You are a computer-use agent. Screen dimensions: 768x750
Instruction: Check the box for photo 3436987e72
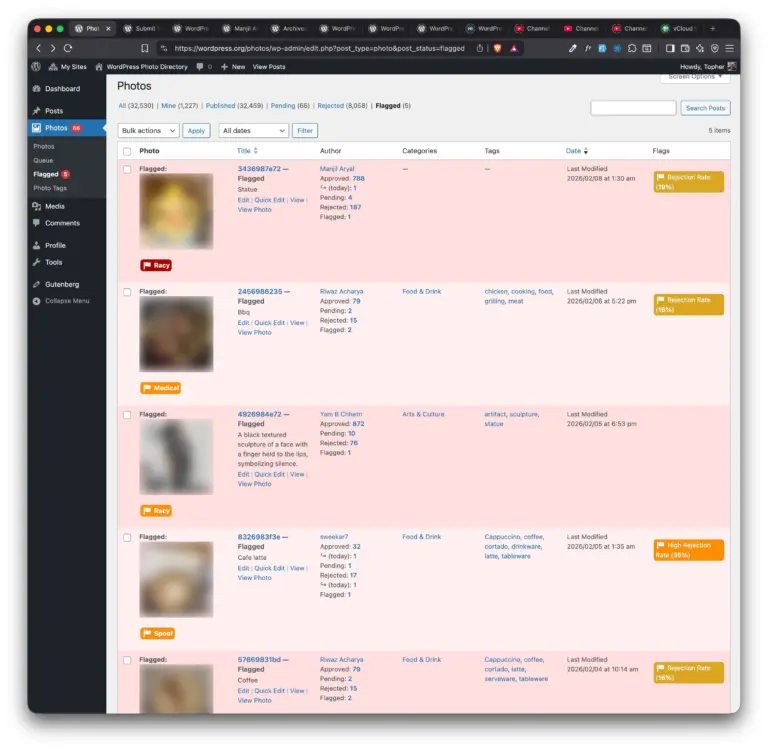pos(127,169)
